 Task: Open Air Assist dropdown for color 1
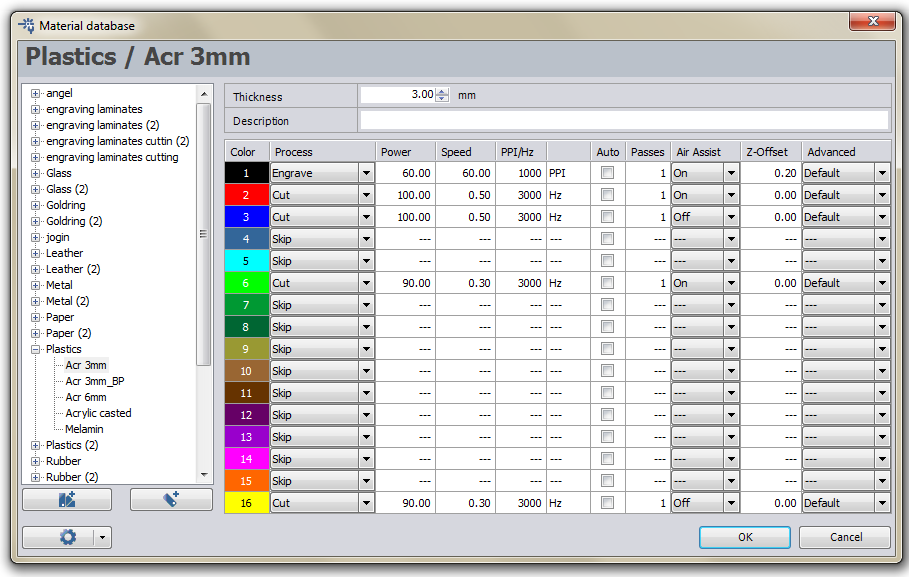[731, 173]
